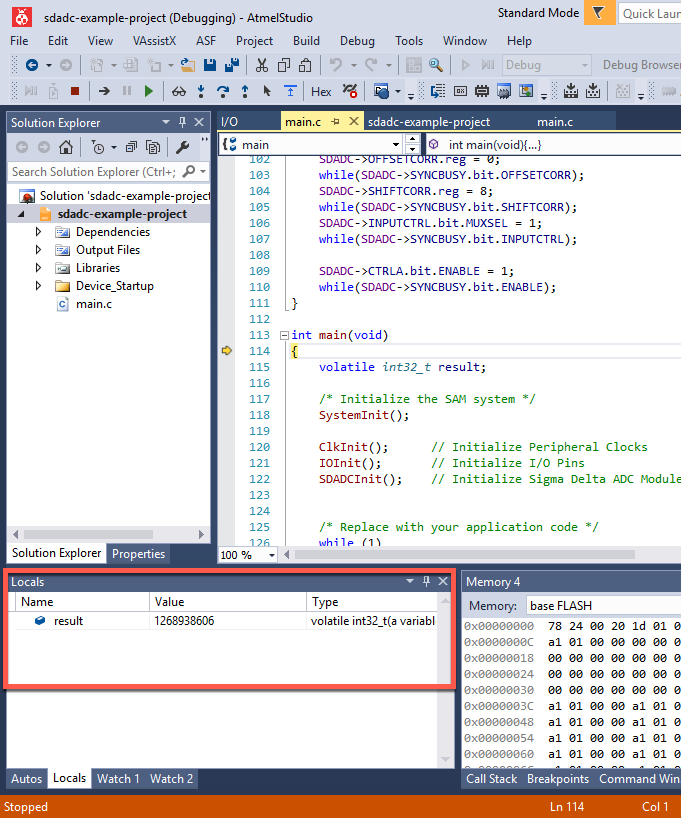Expand the Output Files node
This screenshot has height=818, width=681.
click(38, 249)
